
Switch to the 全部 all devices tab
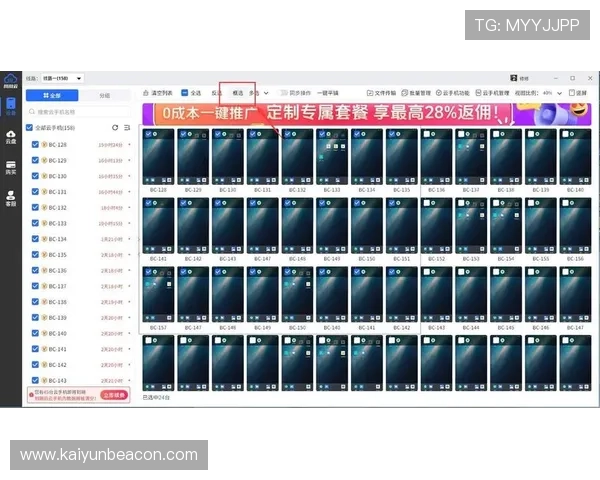[50, 96]
